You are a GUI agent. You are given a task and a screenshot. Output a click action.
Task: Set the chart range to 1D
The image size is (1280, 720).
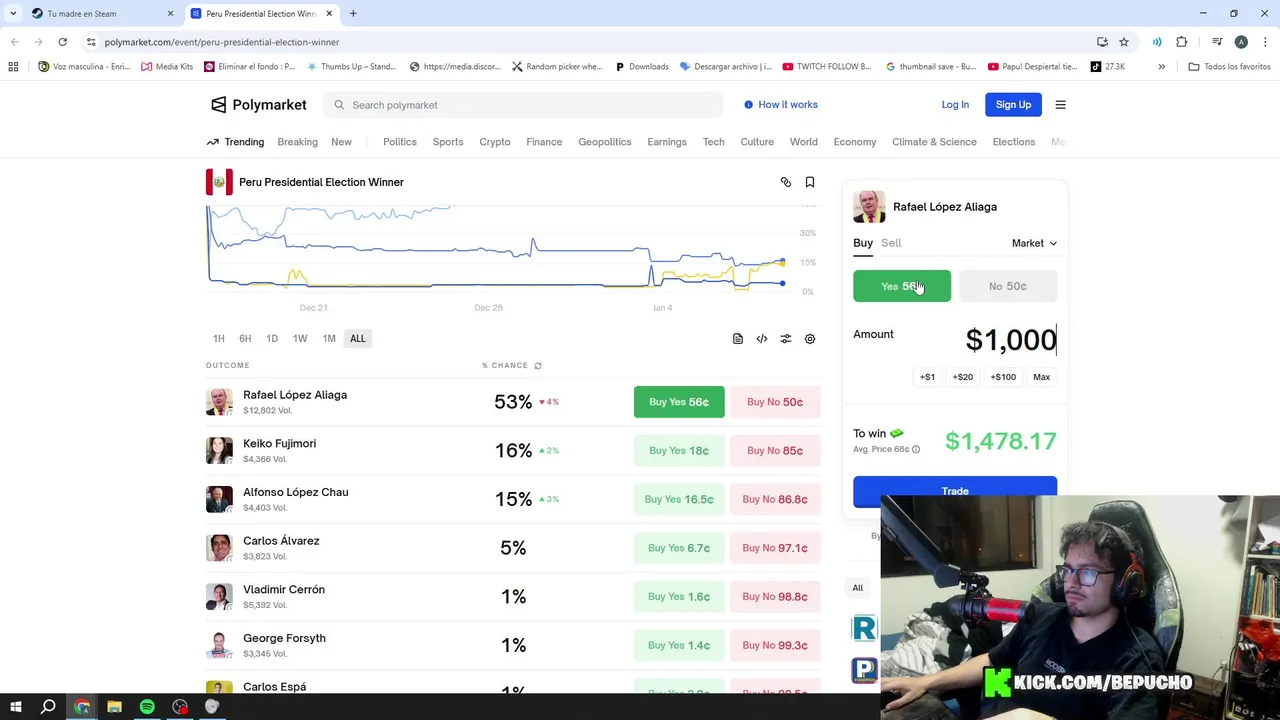point(272,339)
